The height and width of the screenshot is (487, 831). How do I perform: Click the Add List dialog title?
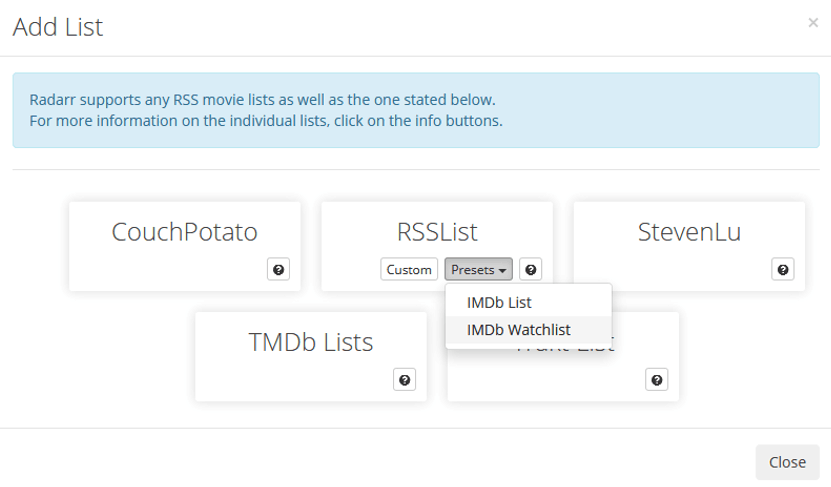point(58,27)
